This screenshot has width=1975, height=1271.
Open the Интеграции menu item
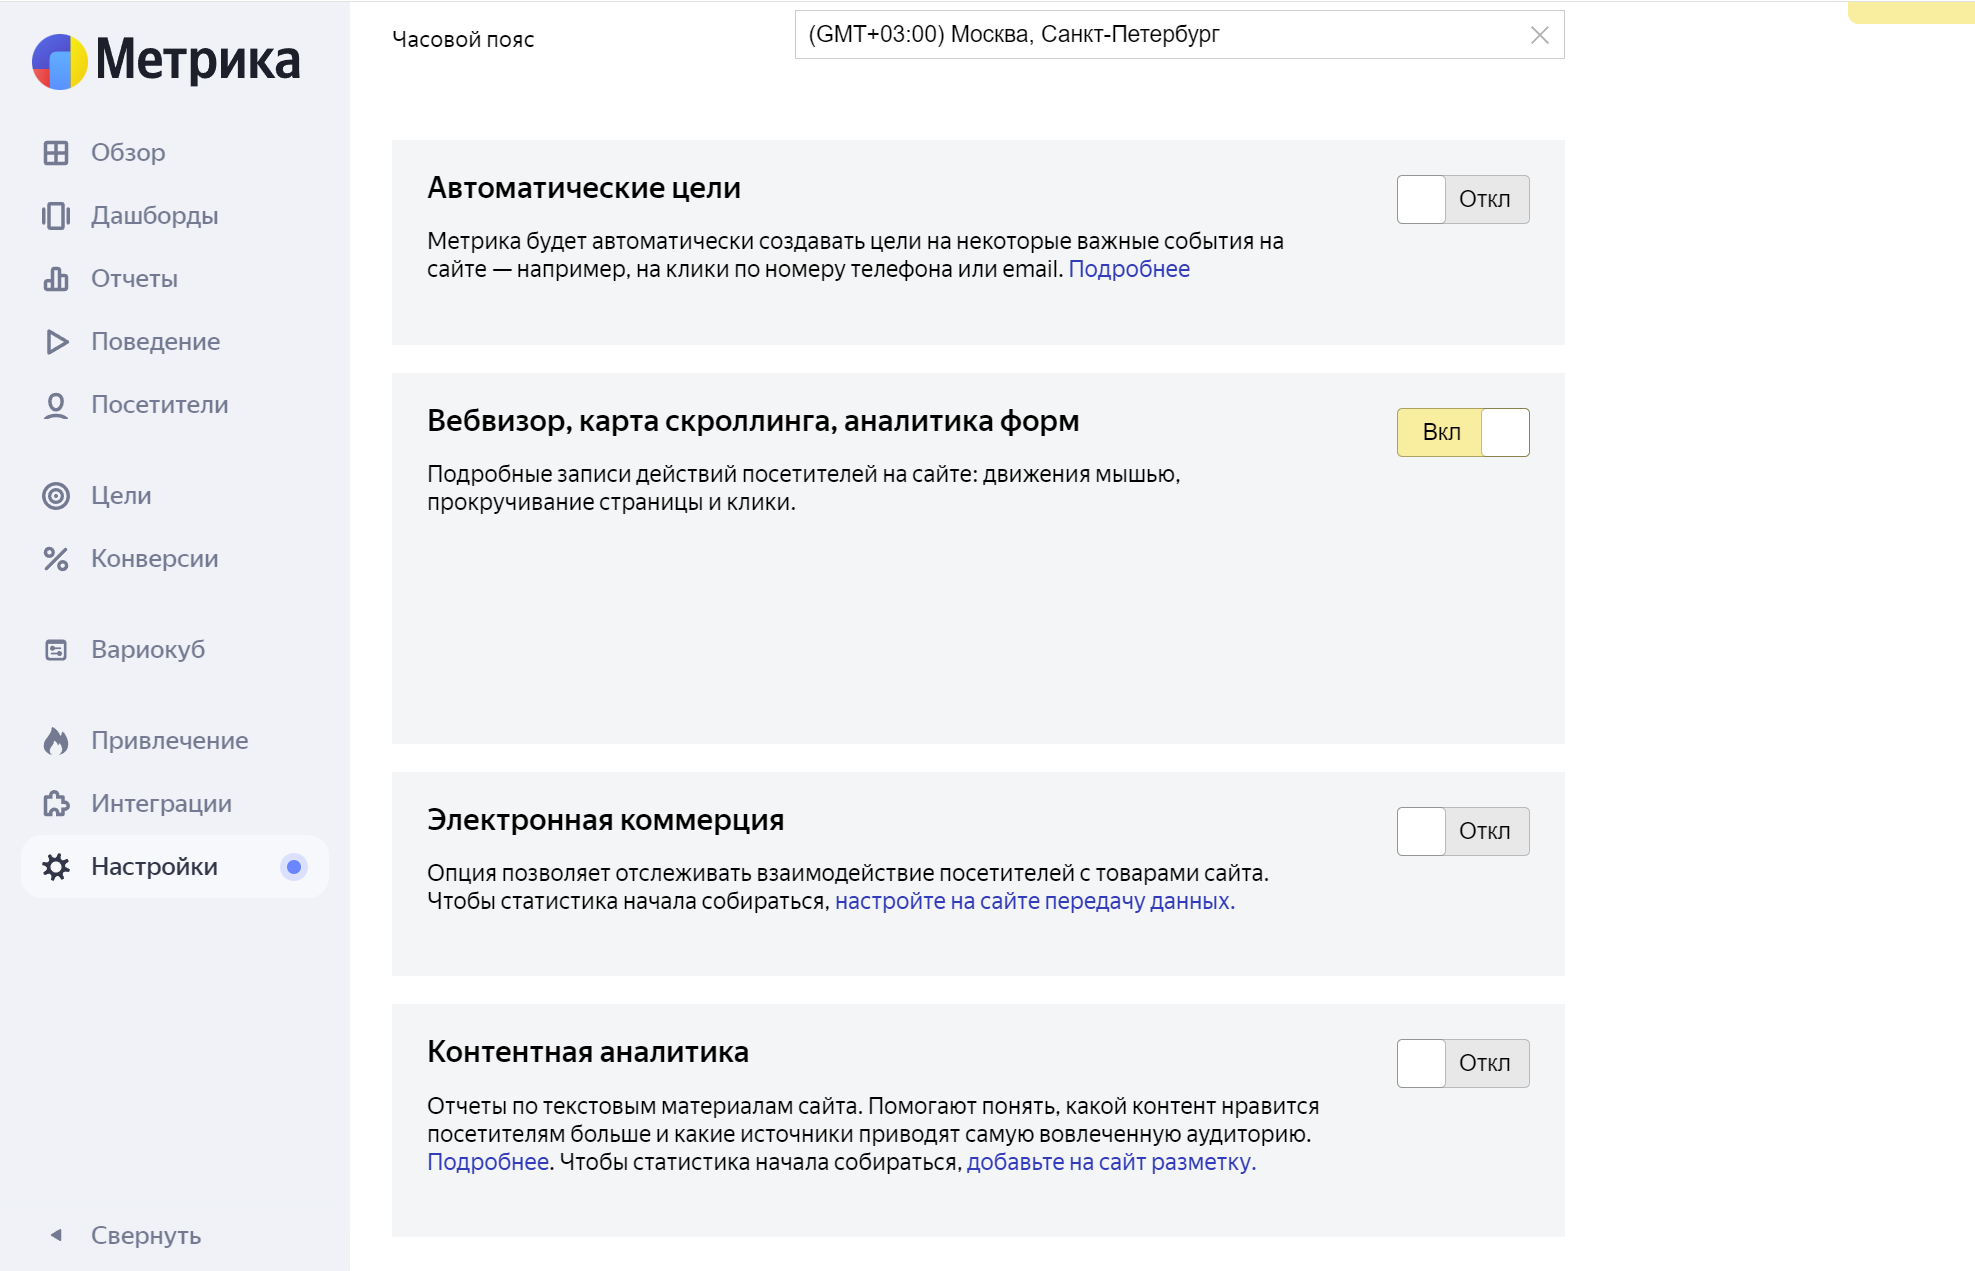point(161,804)
